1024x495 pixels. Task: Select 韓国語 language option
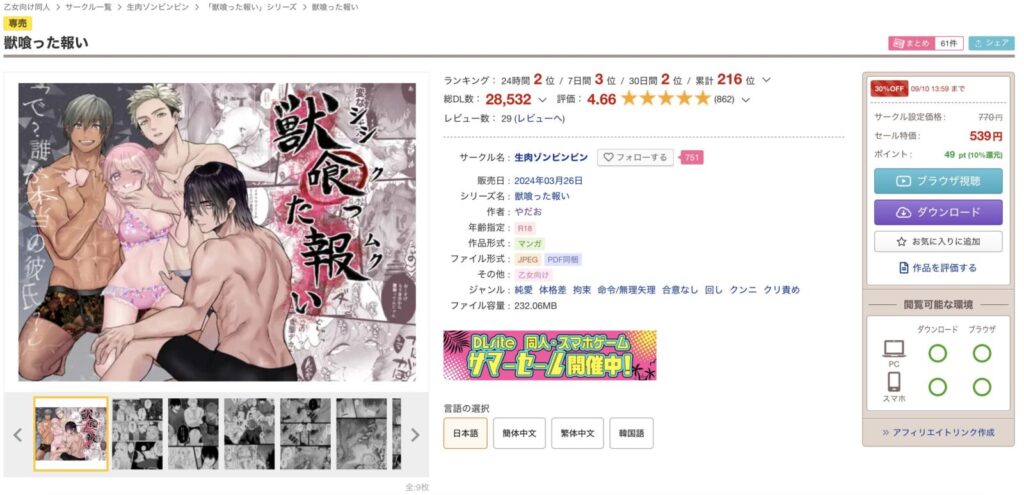[x=631, y=433]
